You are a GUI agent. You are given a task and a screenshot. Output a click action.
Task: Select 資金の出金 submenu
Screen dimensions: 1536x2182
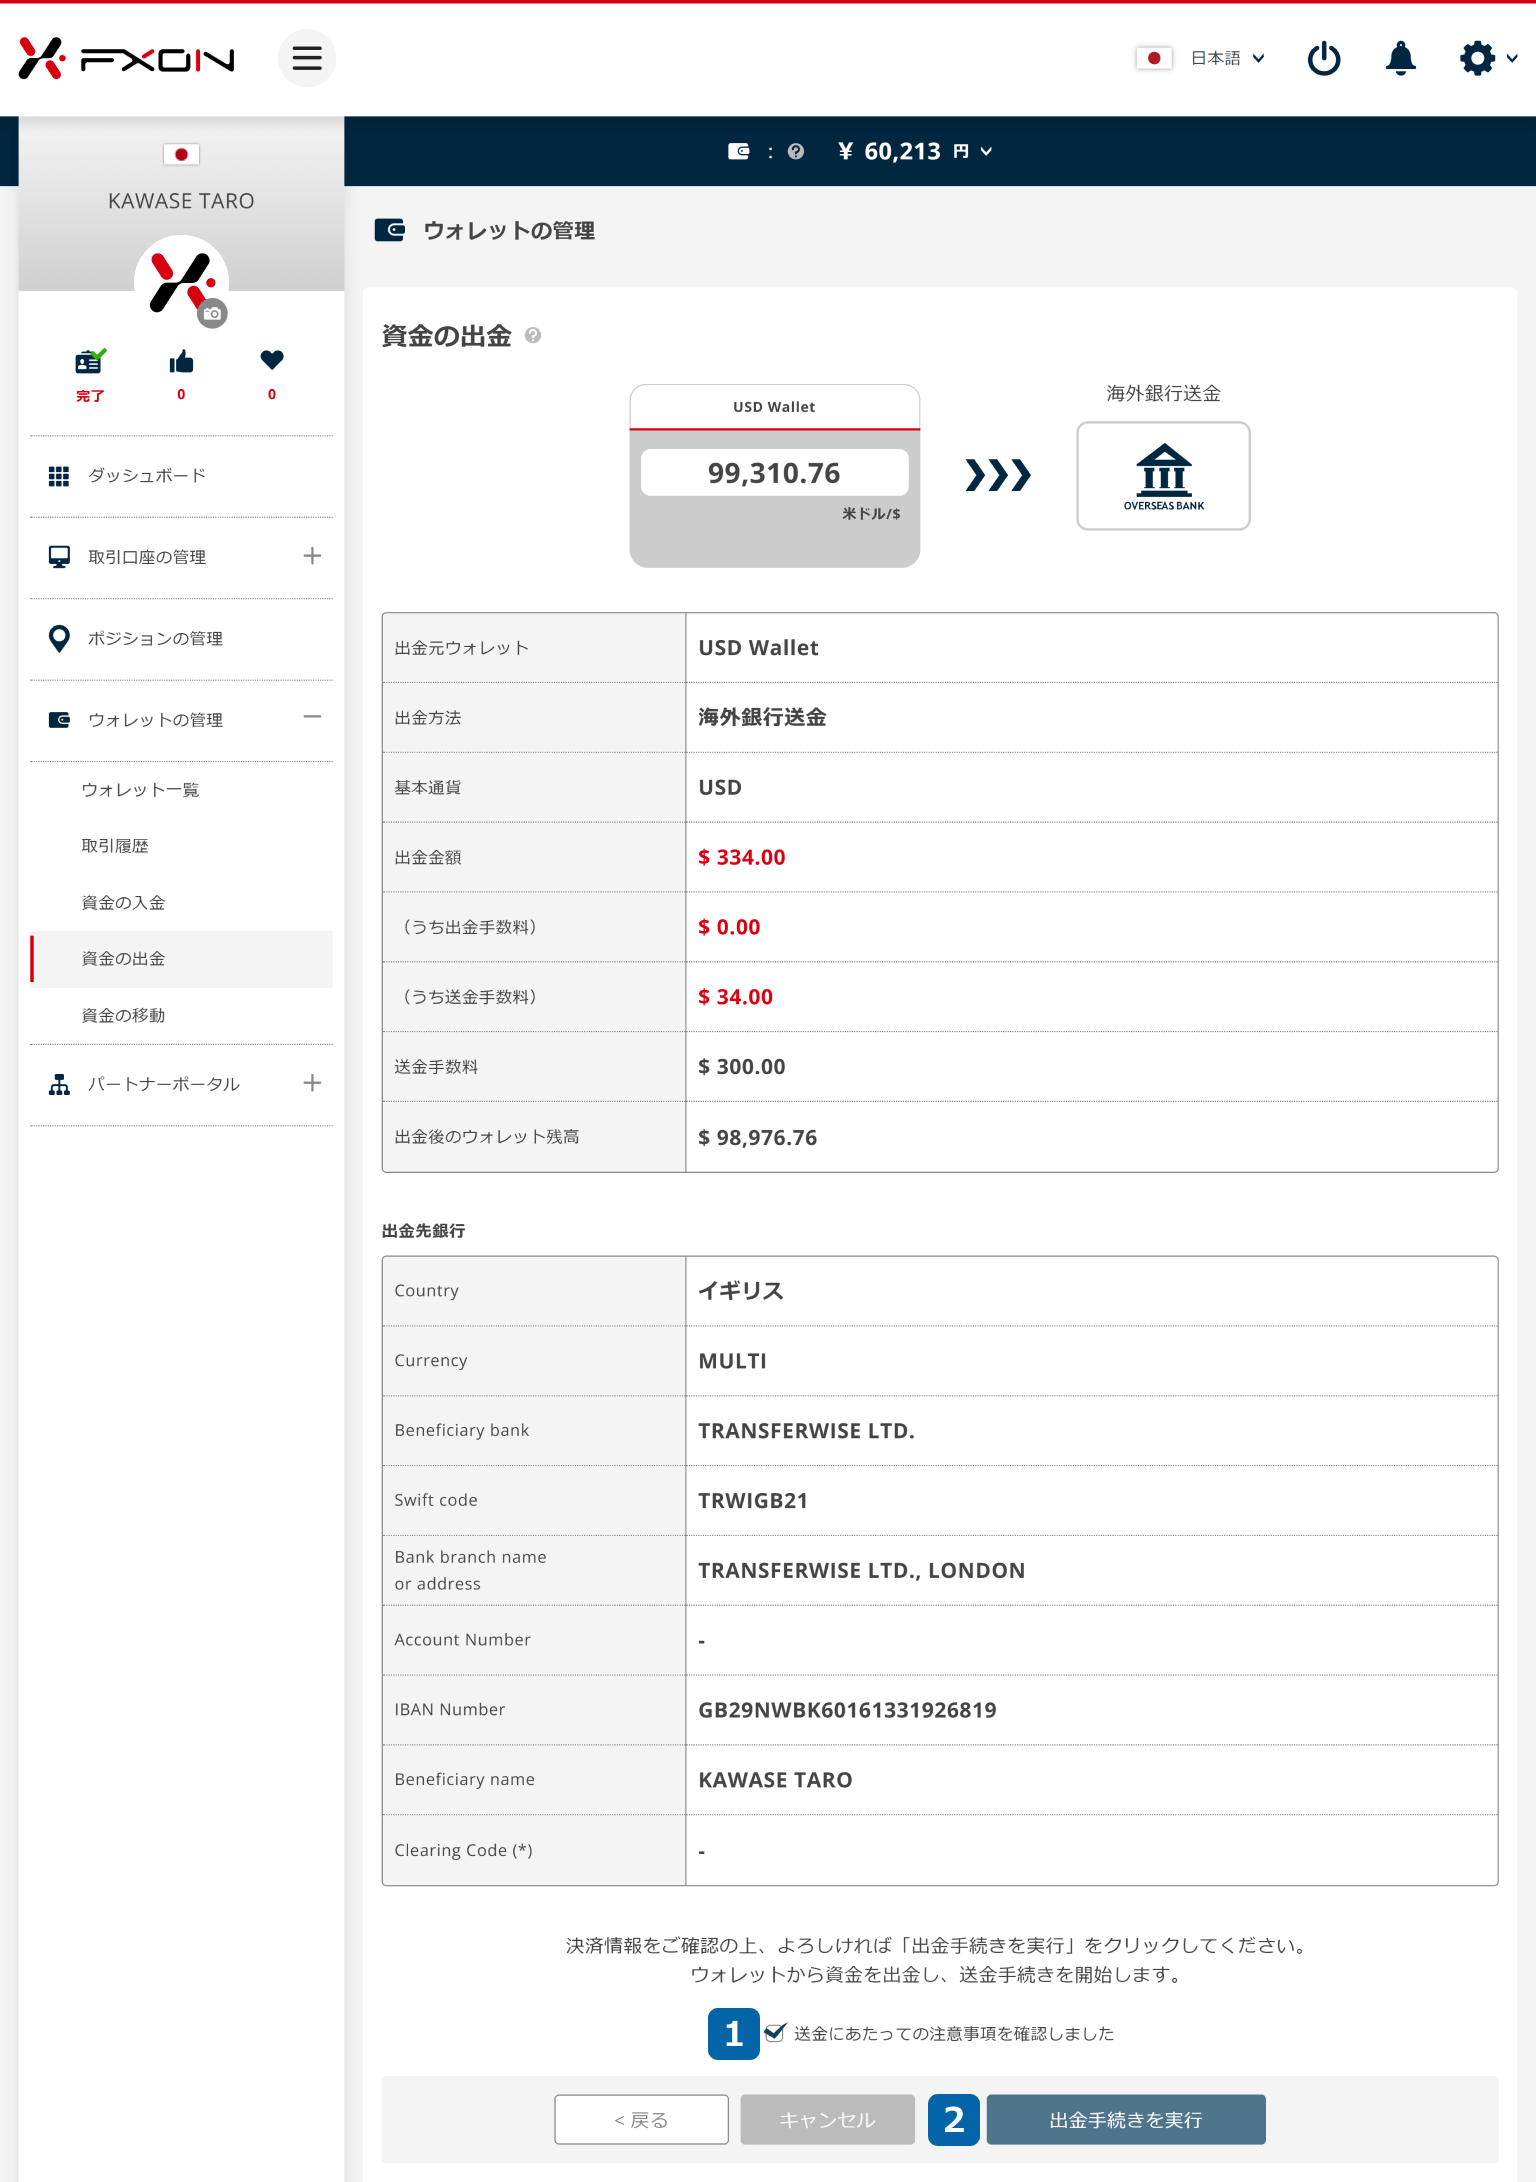click(181, 959)
